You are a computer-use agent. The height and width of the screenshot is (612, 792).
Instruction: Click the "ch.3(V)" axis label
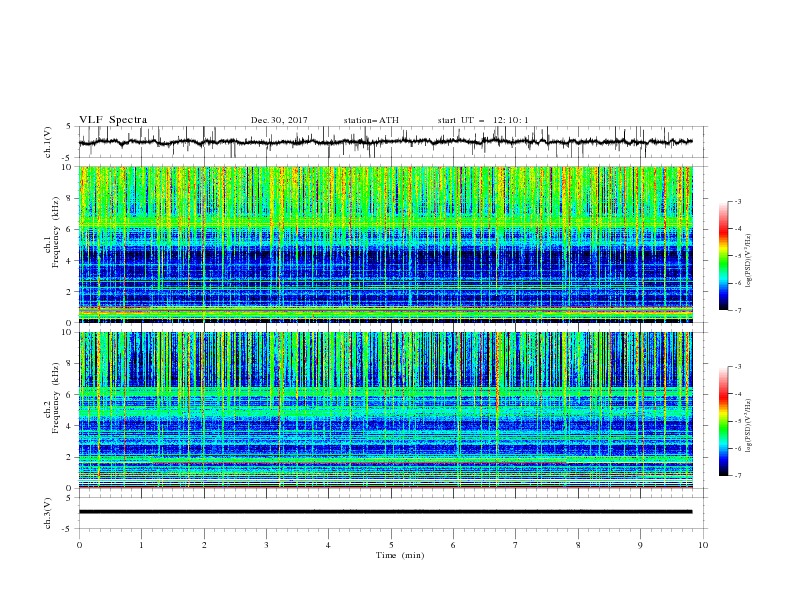pos(48,513)
